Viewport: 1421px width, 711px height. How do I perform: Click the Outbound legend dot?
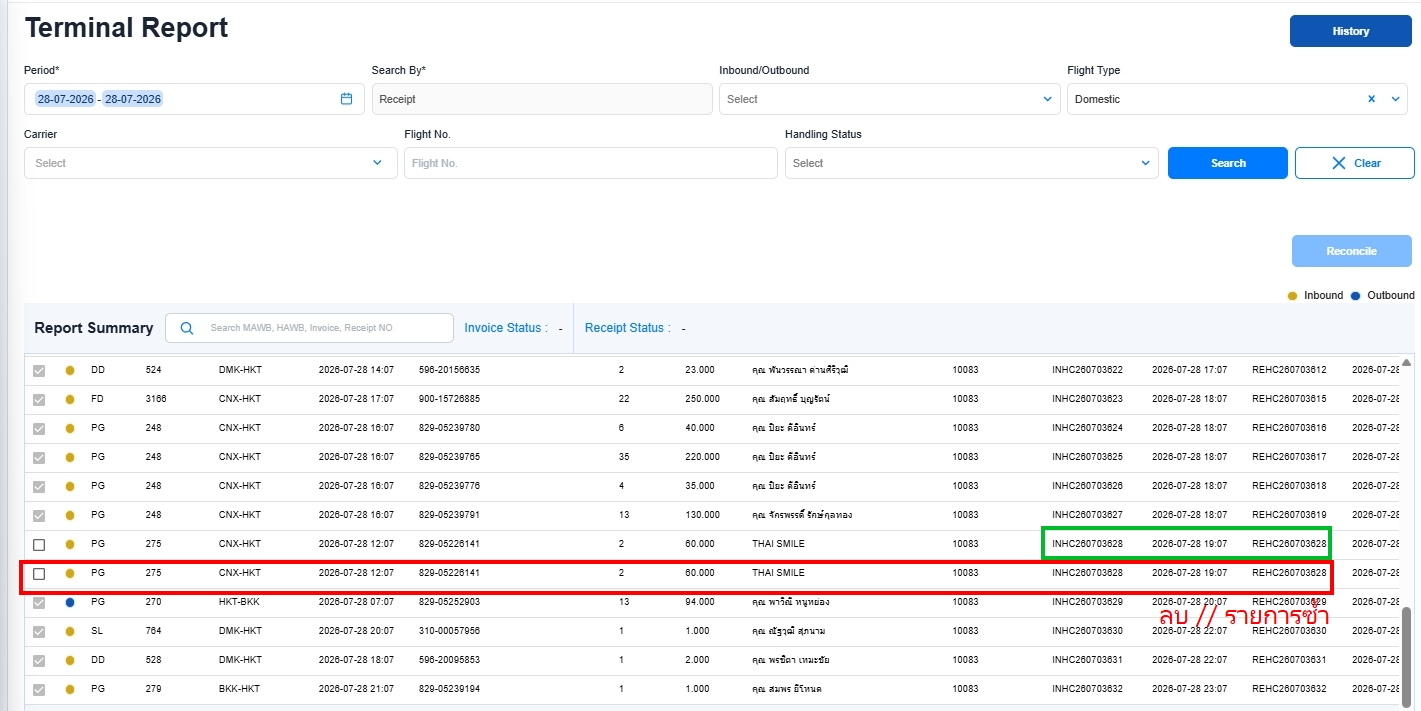pyautogui.click(x=1356, y=296)
